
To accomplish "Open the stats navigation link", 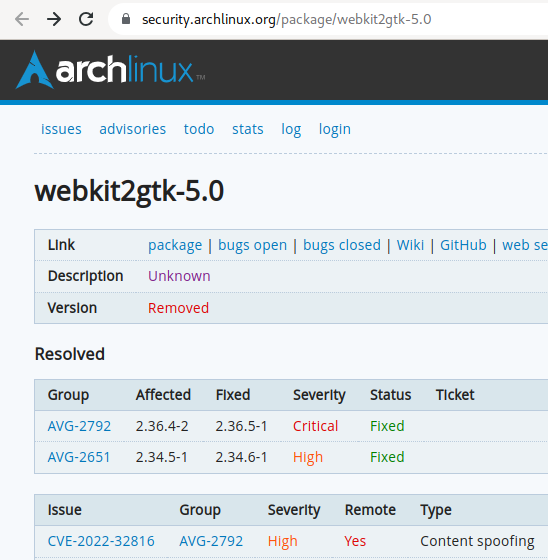I will point(248,129).
